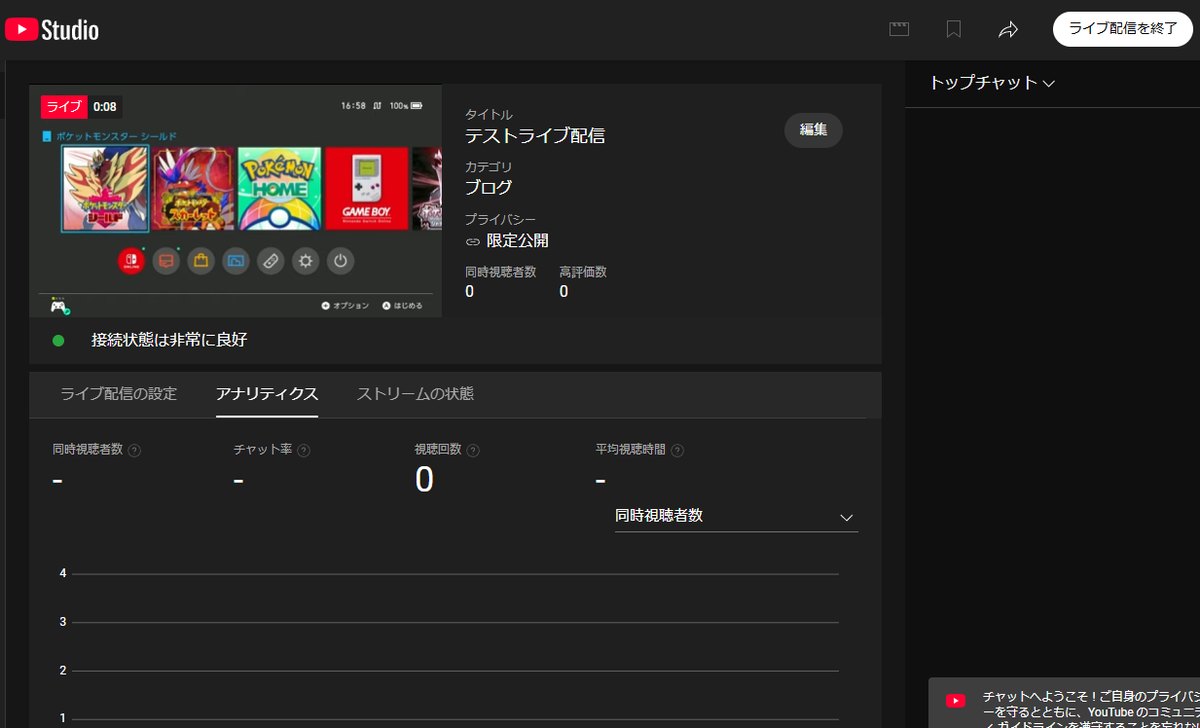This screenshot has width=1200, height=728.
Task: Click the 視聴回数 value 0
Action: click(424, 480)
